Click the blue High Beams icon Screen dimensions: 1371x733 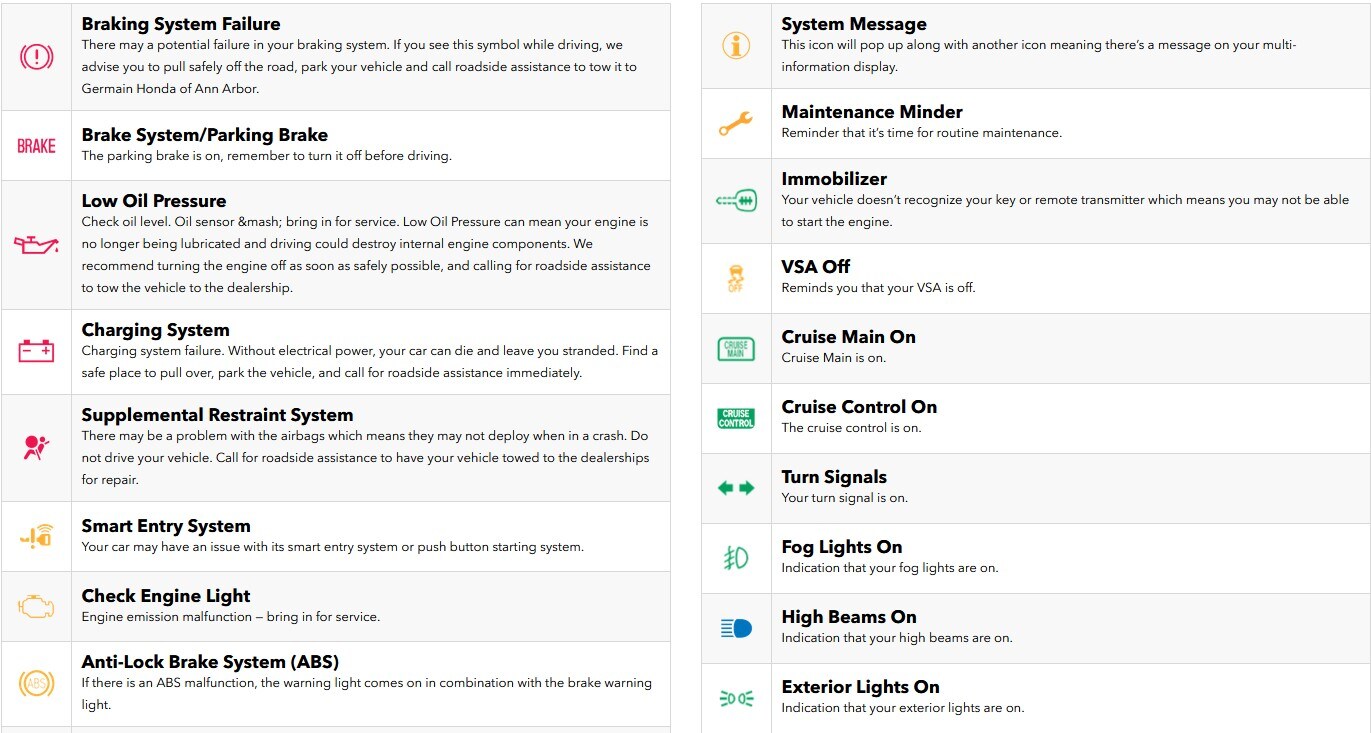(736, 628)
